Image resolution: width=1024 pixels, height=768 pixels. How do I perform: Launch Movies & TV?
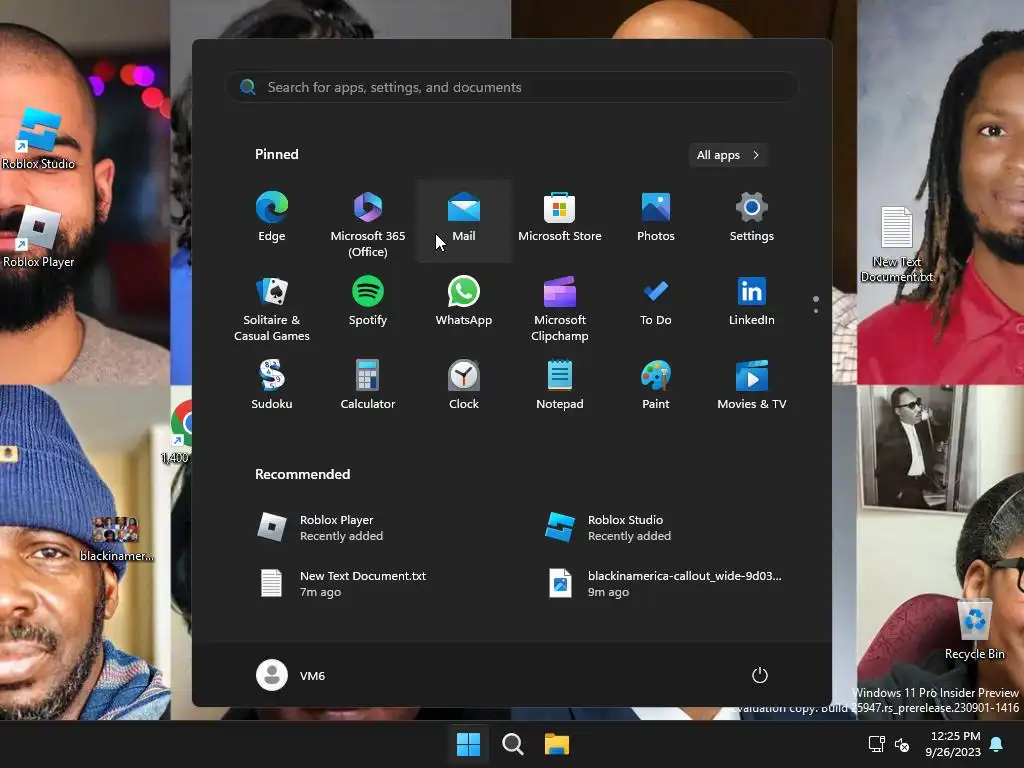(752, 385)
